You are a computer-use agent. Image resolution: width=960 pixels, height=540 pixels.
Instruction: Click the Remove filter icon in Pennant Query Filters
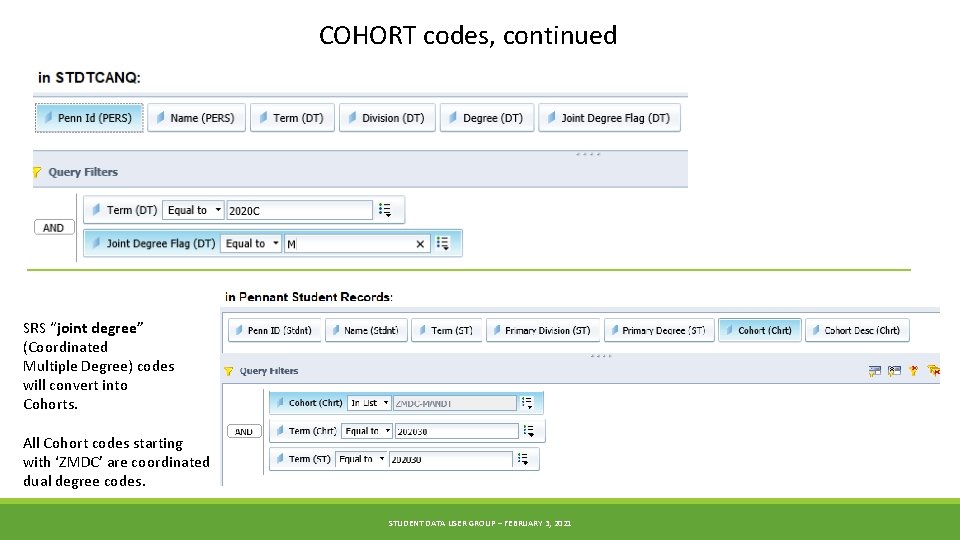[x=913, y=370]
